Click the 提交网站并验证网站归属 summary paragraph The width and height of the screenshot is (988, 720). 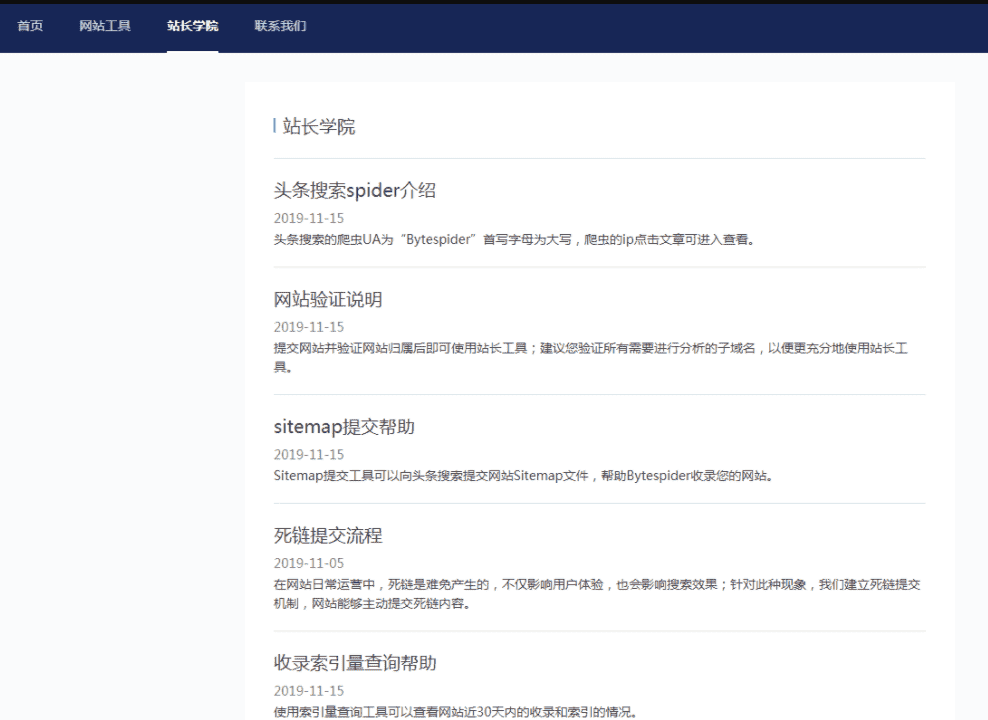590,358
